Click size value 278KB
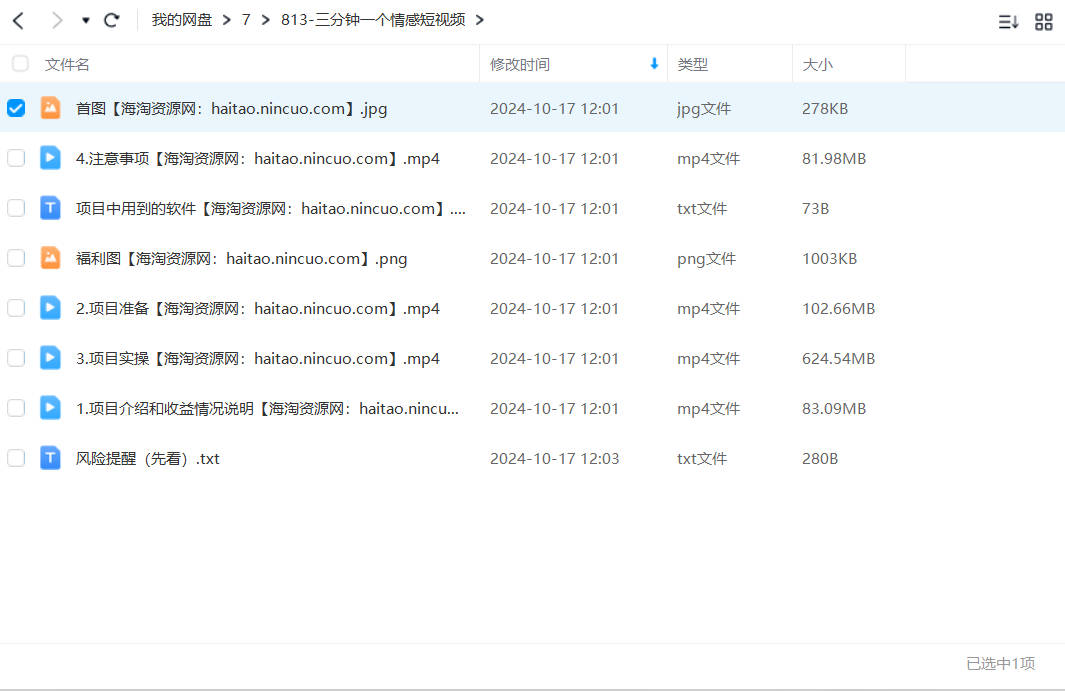 click(825, 109)
